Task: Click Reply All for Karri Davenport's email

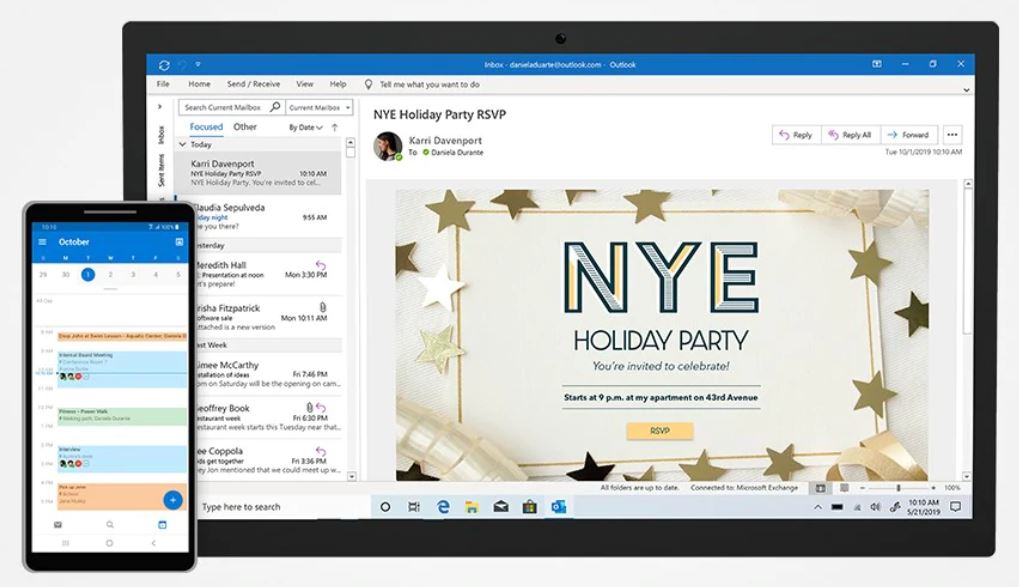Action: [x=851, y=134]
